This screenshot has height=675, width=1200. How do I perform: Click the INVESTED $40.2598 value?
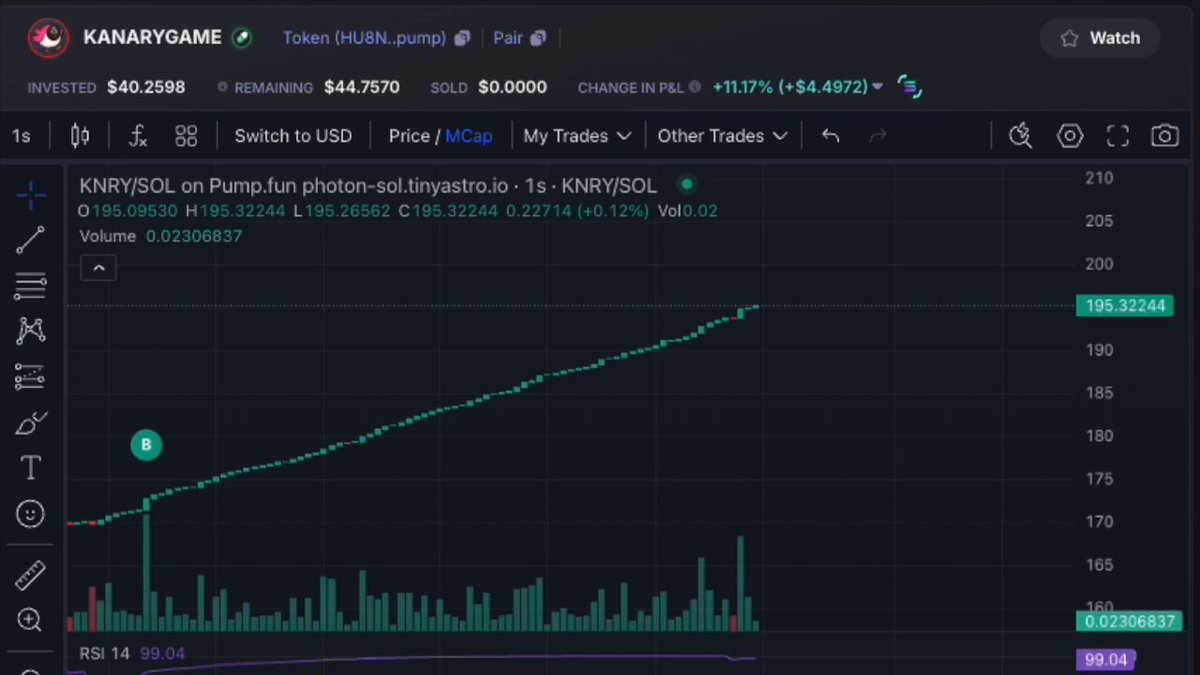point(146,87)
